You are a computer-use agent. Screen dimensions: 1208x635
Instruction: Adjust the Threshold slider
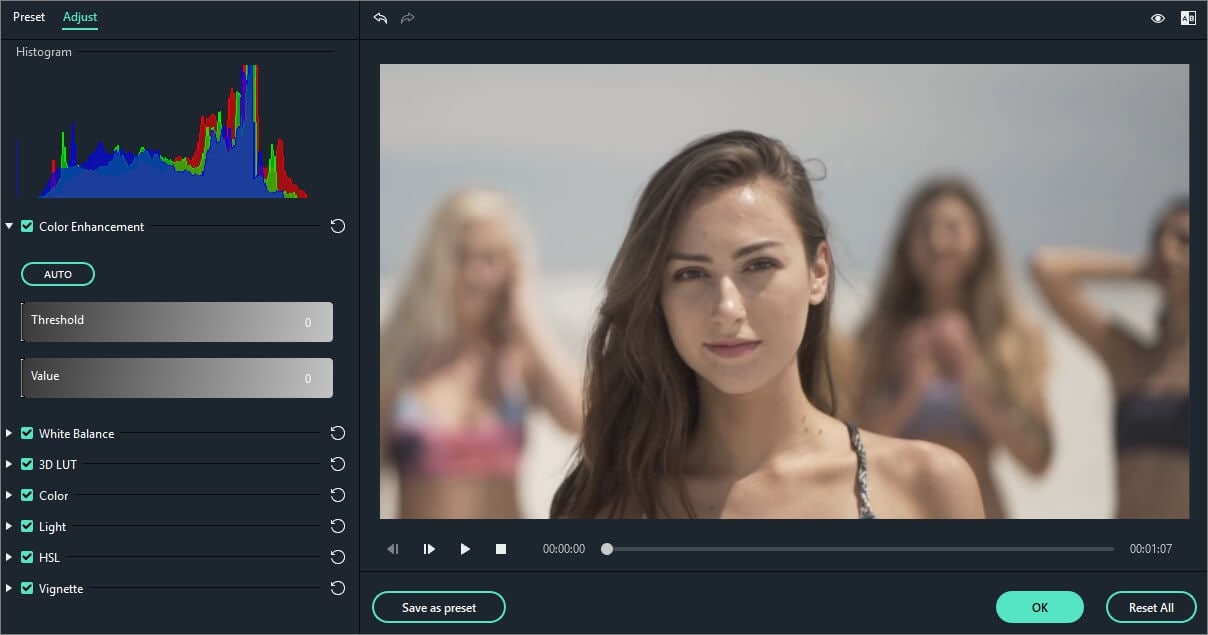click(177, 322)
